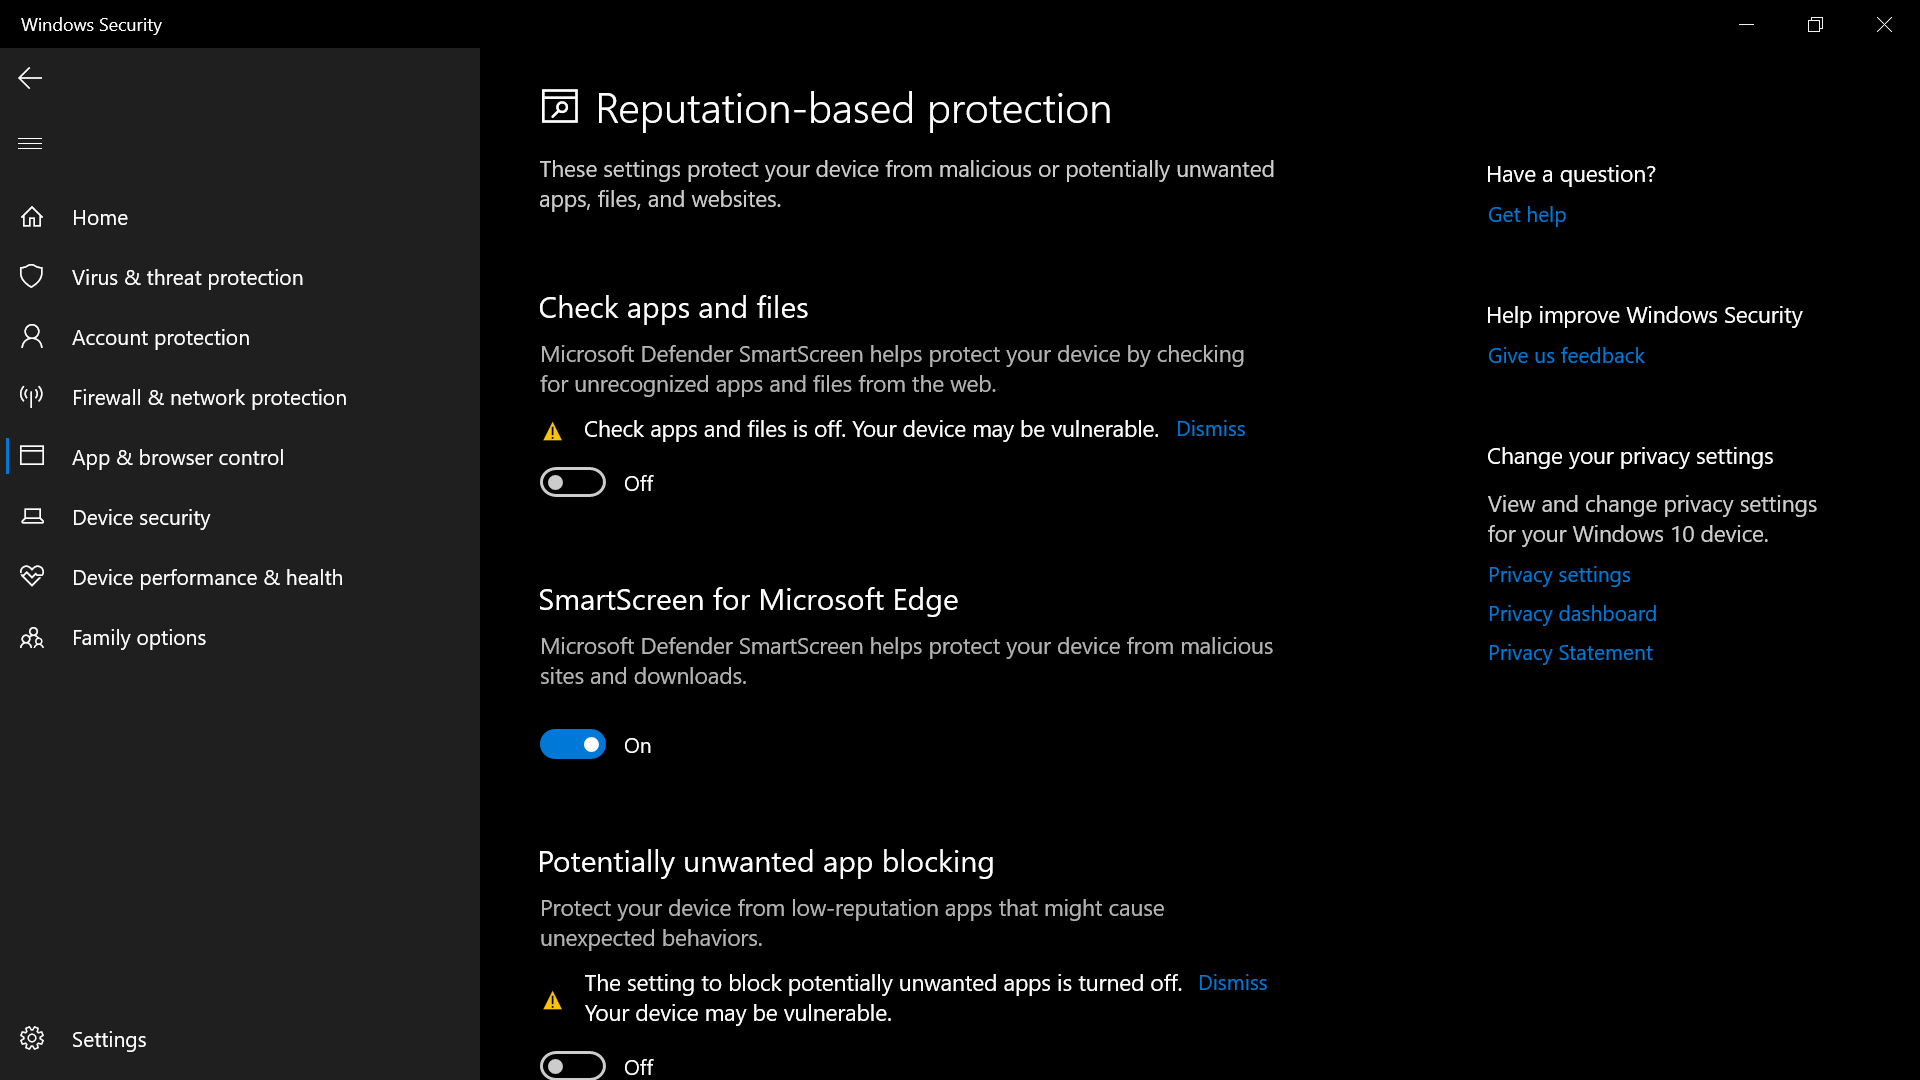This screenshot has width=1920, height=1080.
Task: Enable the Check apps and files toggle
Action: 573,483
